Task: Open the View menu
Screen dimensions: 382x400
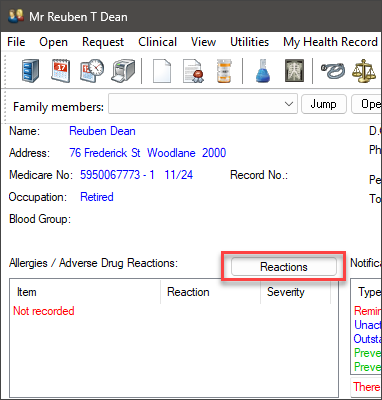Action: coord(203,42)
